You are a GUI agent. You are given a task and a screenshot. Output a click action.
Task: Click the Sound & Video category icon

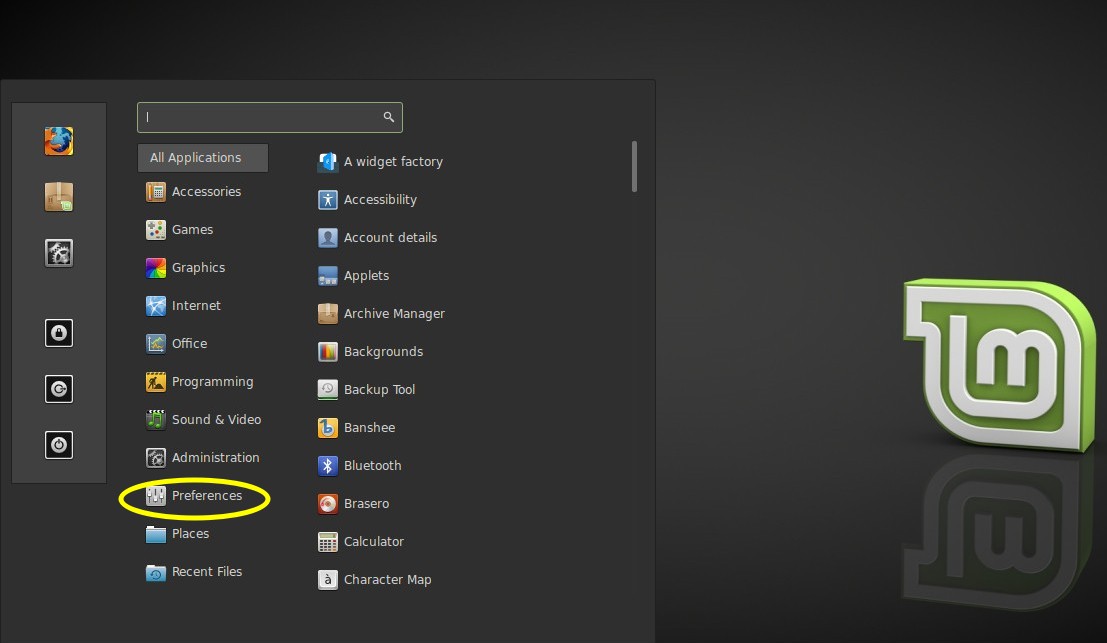tap(155, 419)
